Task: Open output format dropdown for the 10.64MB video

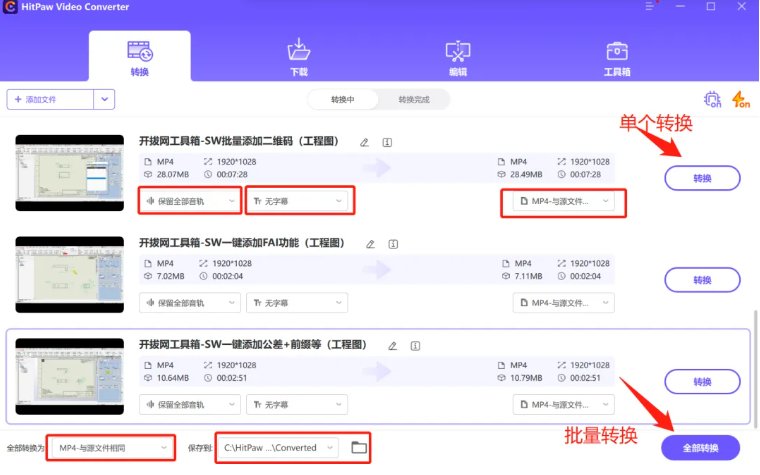Action: click(x=564, y=405)
